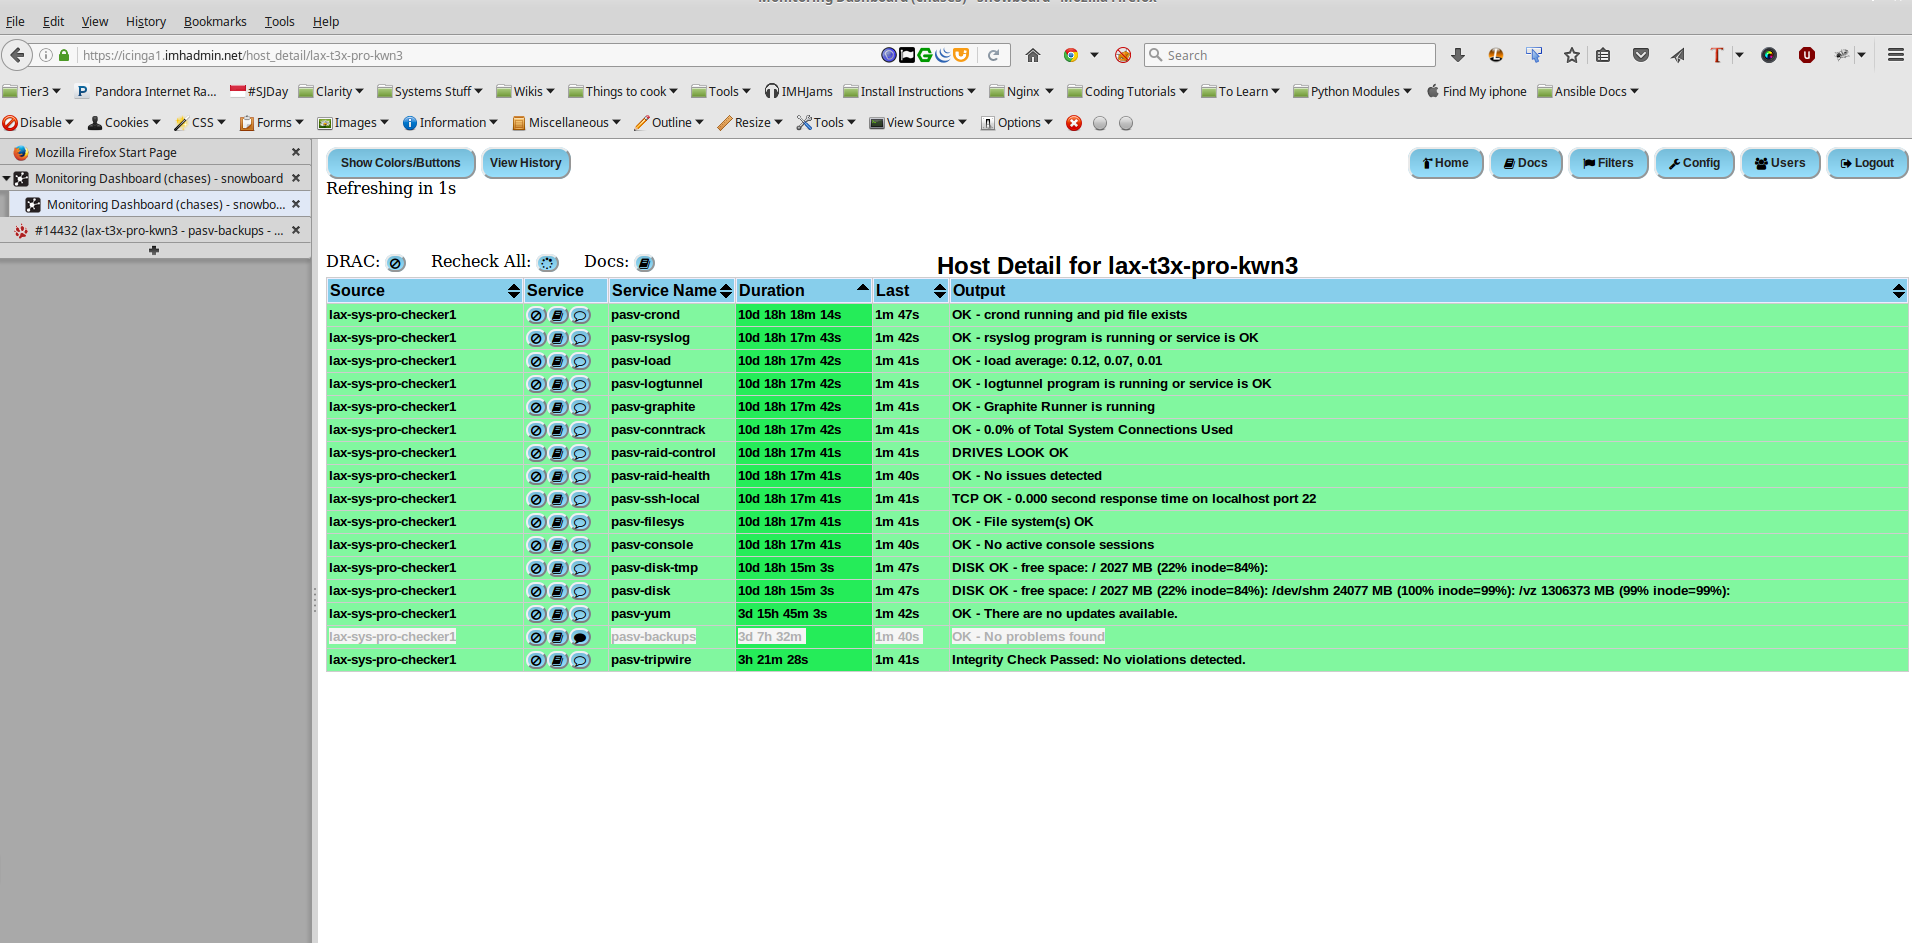Open the Docs icon beside Recheck All

645,264
